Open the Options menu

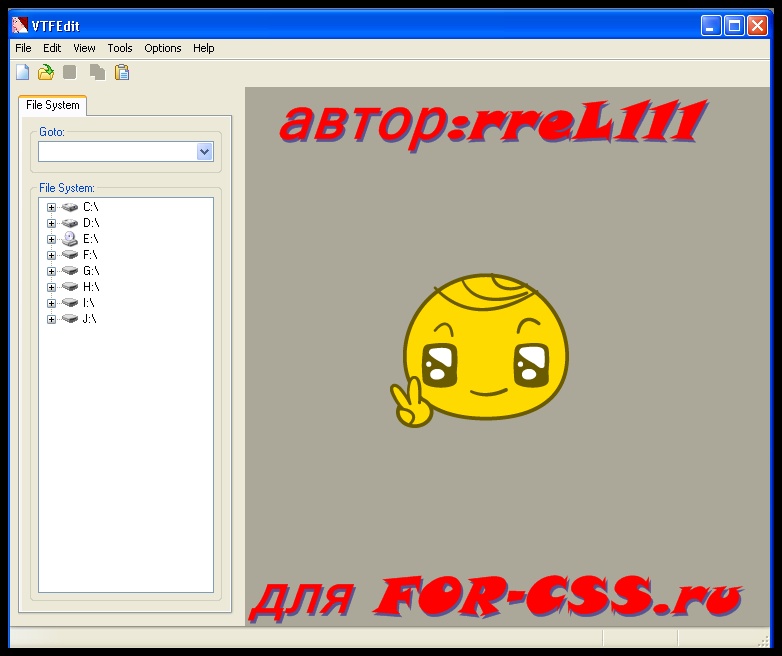coord(163,48)
